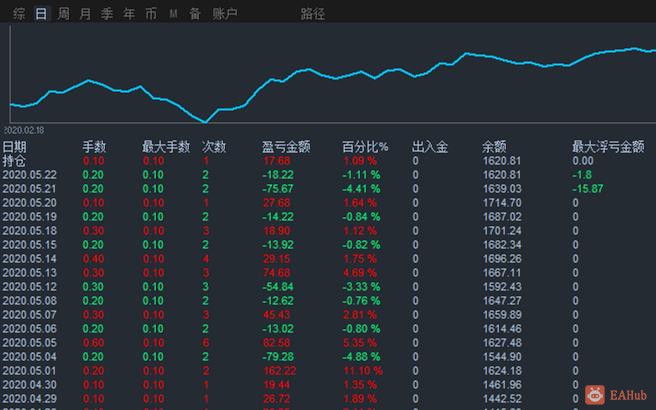
Task: Select the 2020.04.29 date row
Action: coord(29,399)
